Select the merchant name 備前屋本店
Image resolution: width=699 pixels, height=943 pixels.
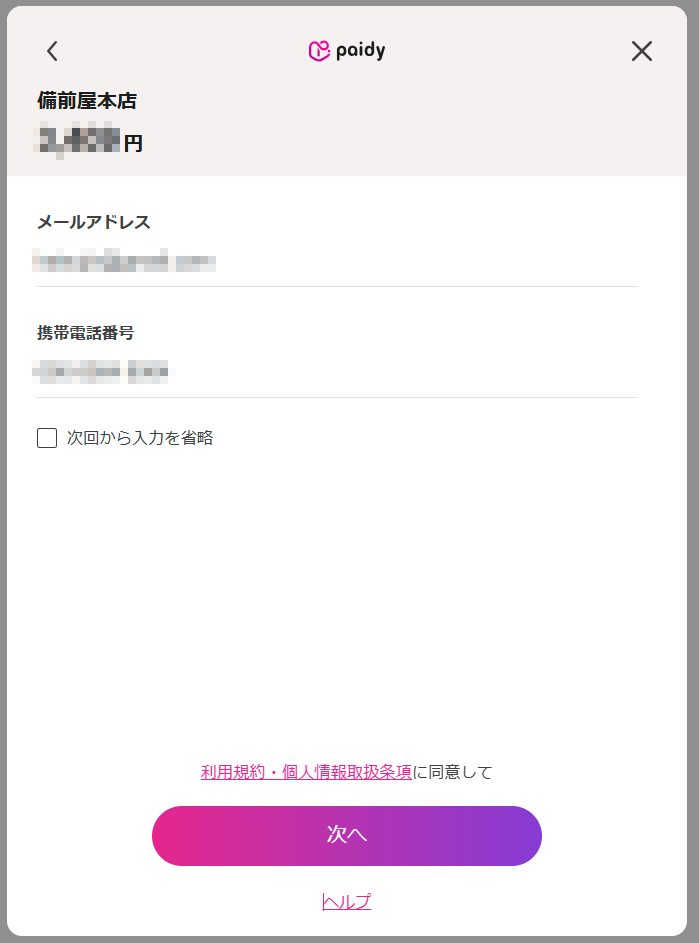[x=87, y=101]
